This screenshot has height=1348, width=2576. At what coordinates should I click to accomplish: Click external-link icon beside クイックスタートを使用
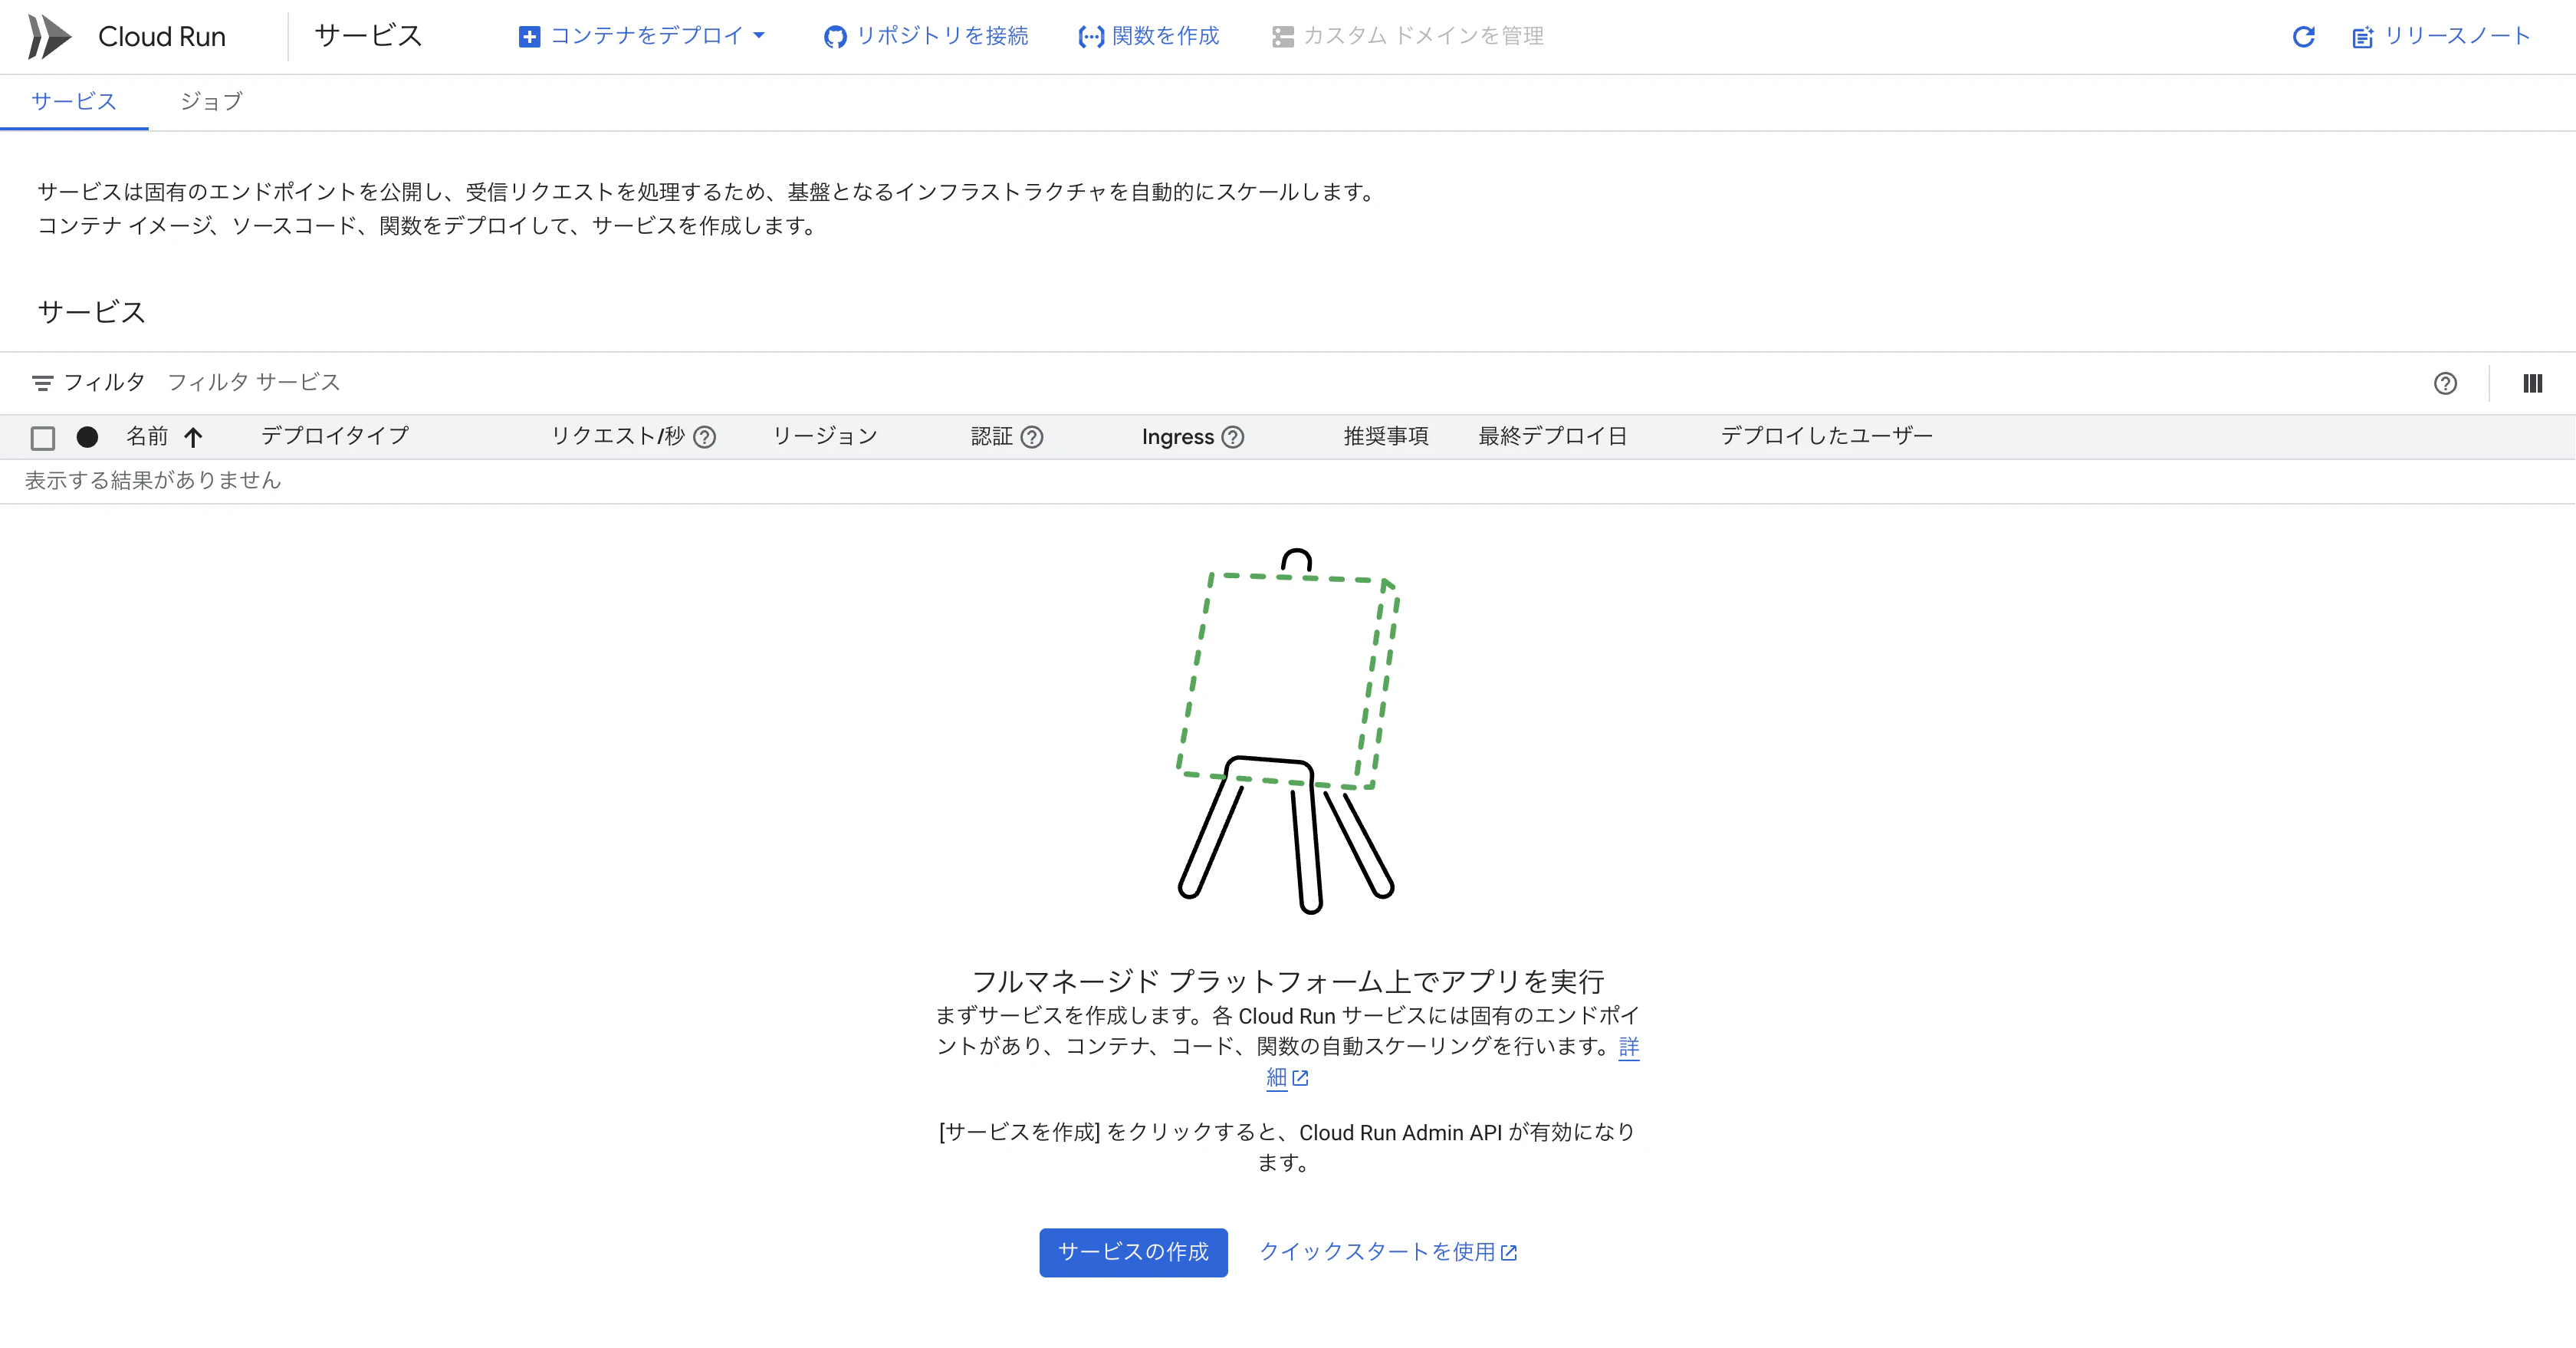click(1509, 1253)
